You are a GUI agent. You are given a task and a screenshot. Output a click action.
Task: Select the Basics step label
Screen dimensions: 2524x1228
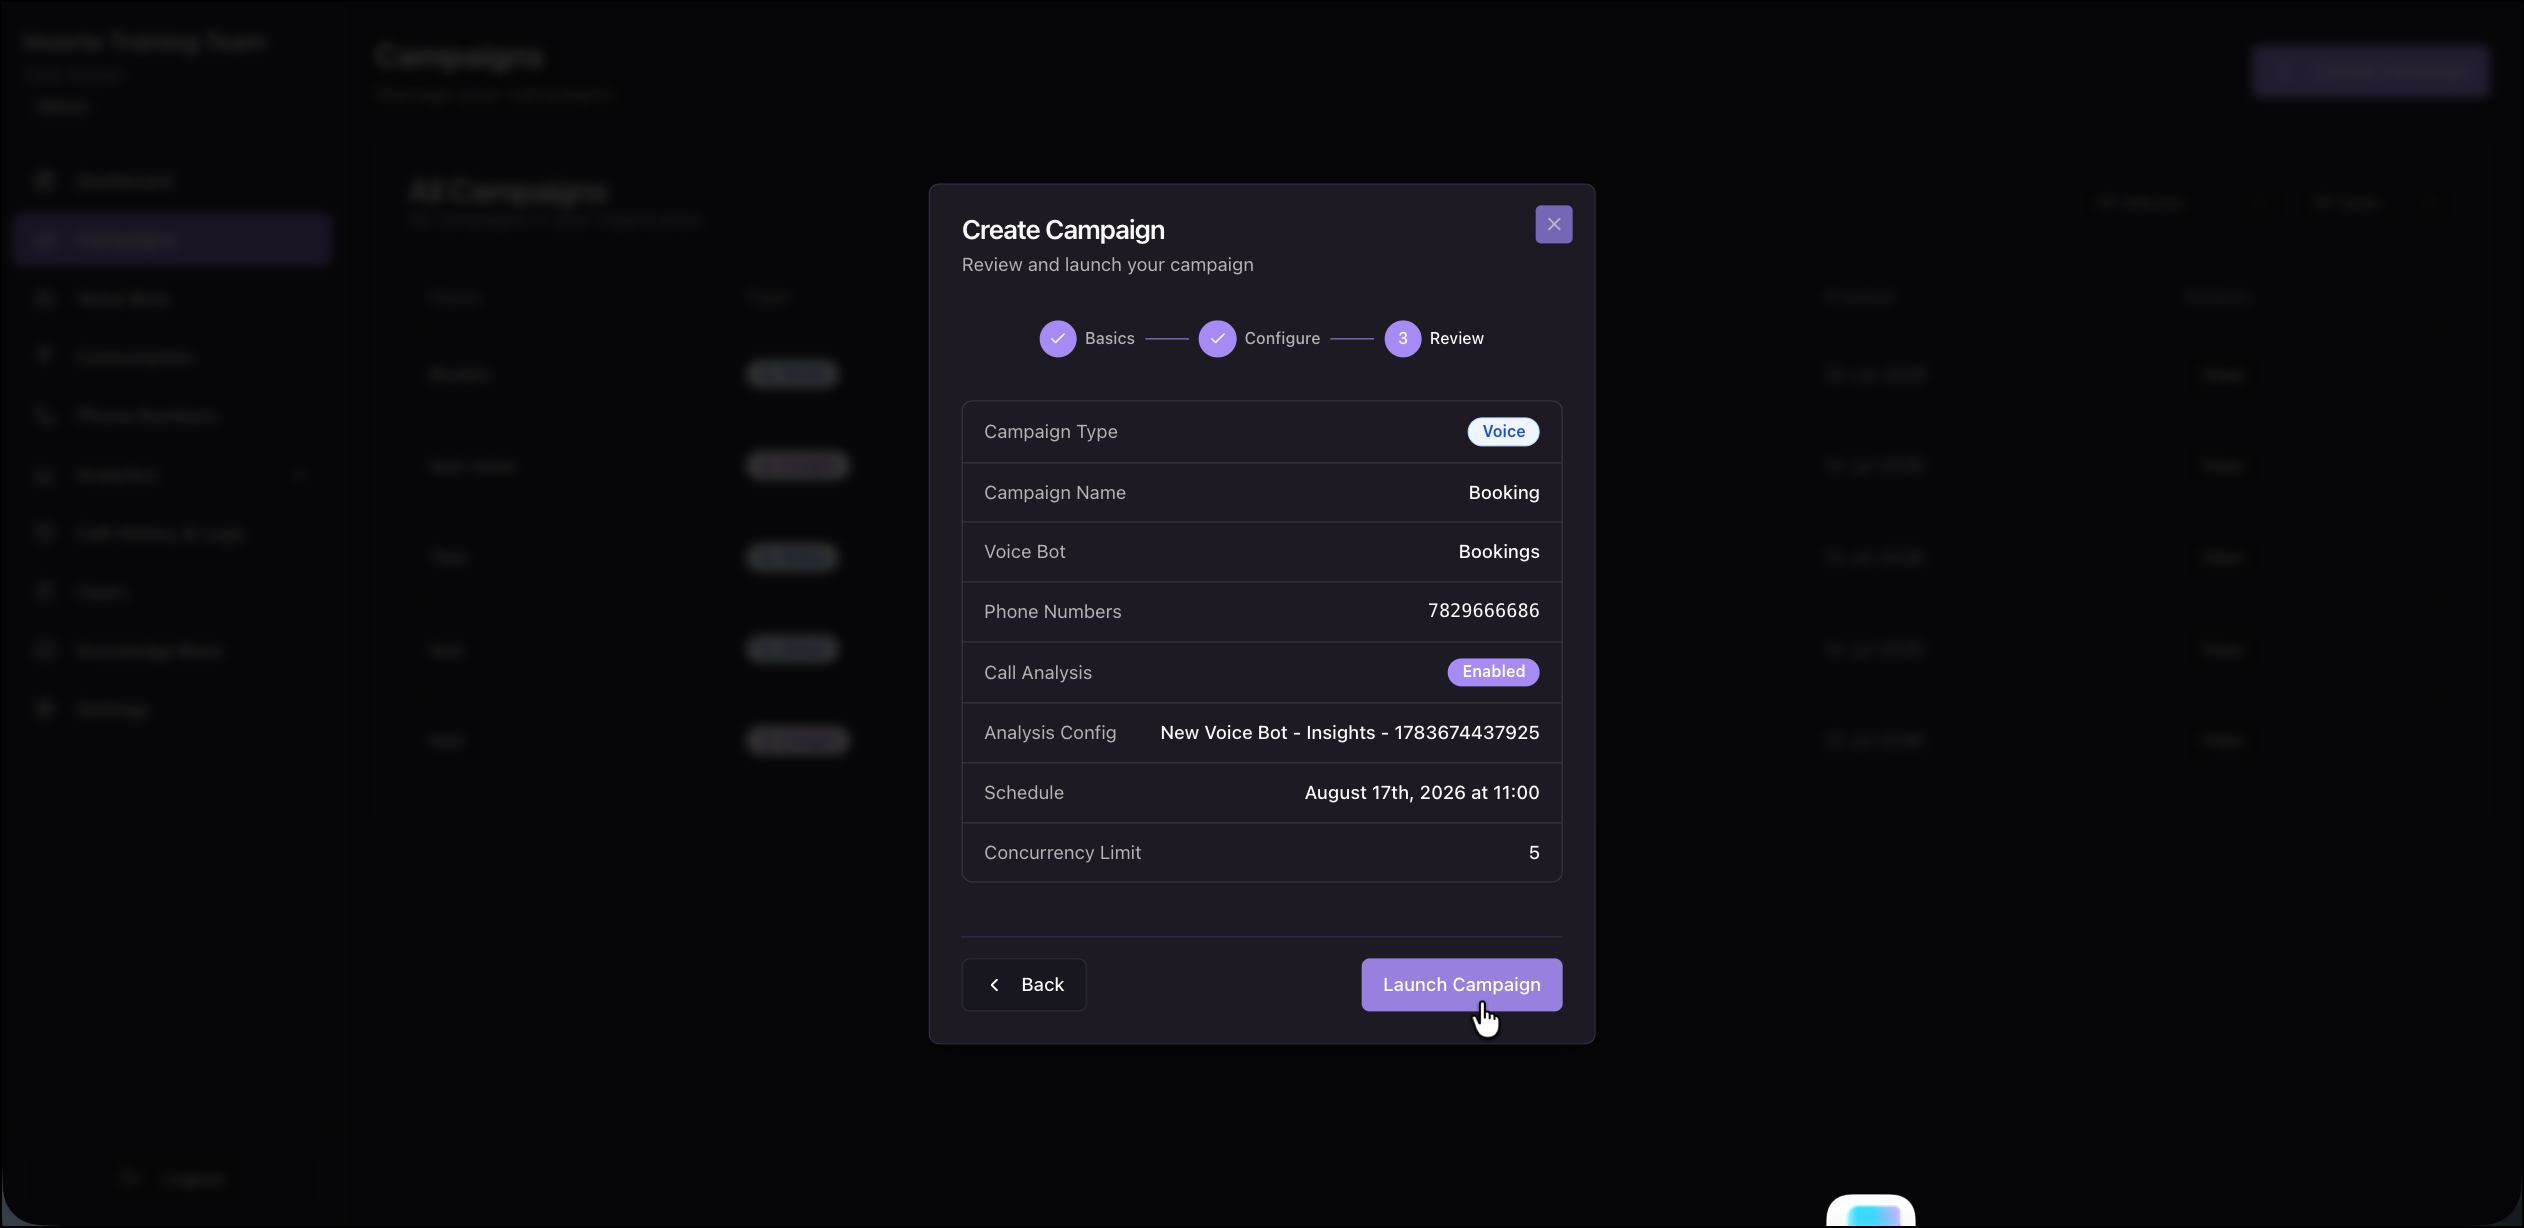coord(1109,338)
